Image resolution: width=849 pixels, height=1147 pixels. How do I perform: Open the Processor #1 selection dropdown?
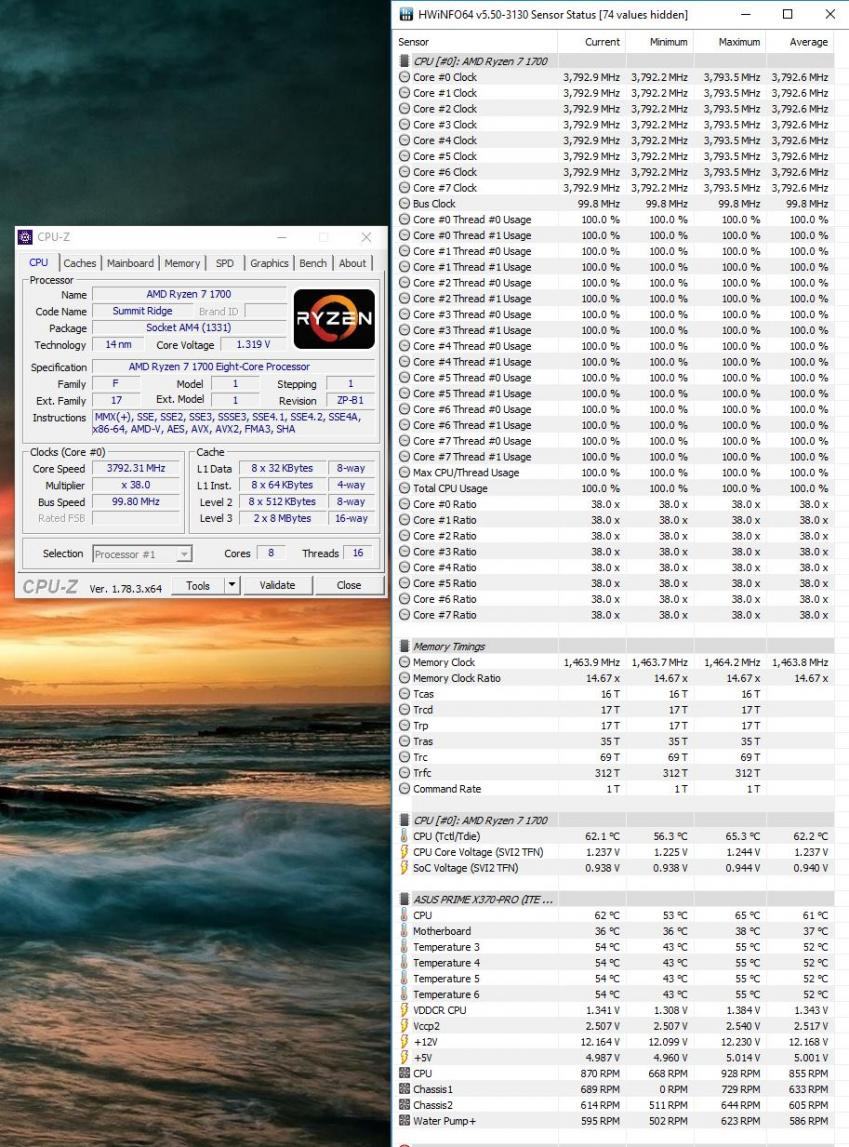tap(142, 554)
